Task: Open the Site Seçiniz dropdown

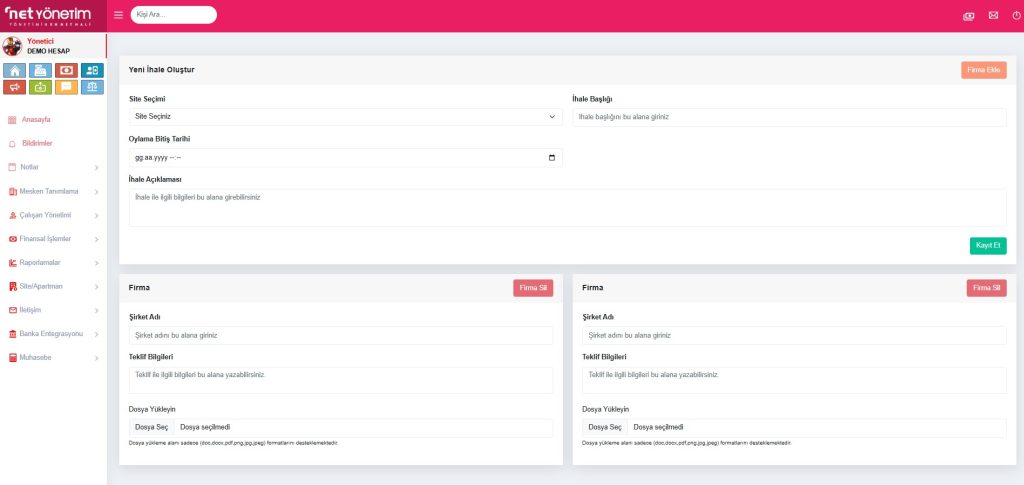Action: tap(345, 117)
